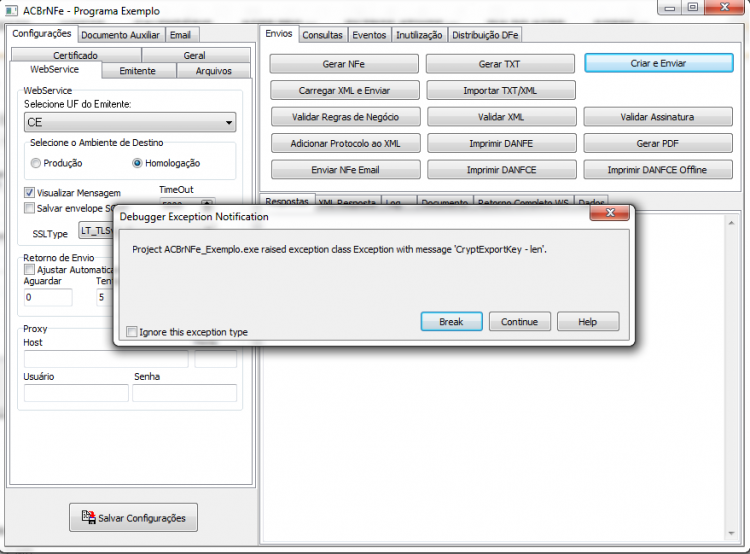The height and width of the screenshot is (554, 750).
Task: Minimize the ACBrNFe window
Action: (x=670, y=8)
